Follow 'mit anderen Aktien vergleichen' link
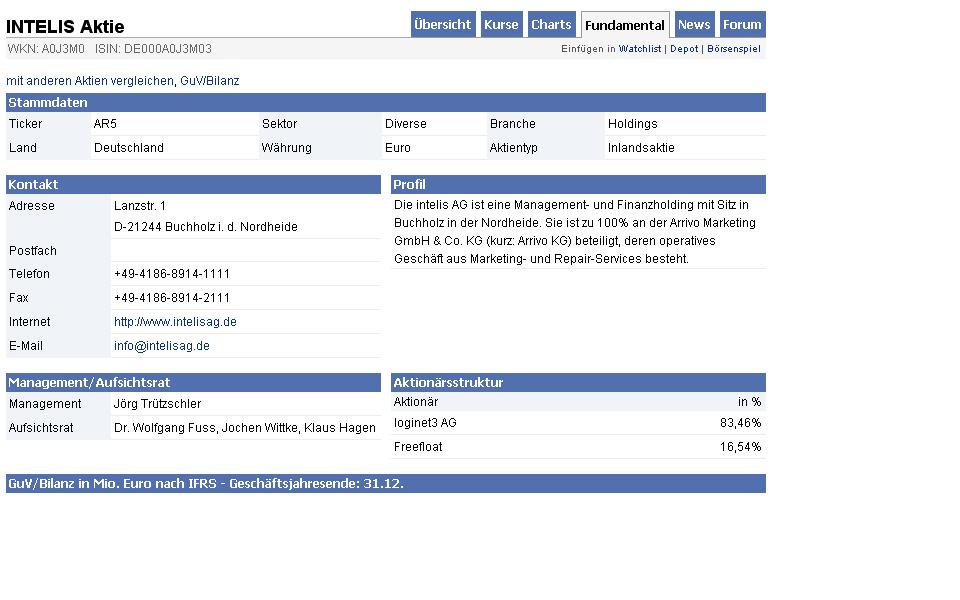960x600 pixels. click(x=90, y=81)
